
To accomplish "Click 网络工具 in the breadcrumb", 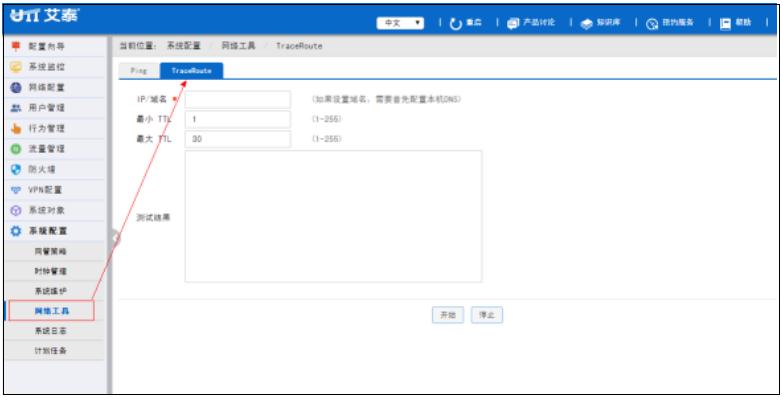I will tap(238, 46).
